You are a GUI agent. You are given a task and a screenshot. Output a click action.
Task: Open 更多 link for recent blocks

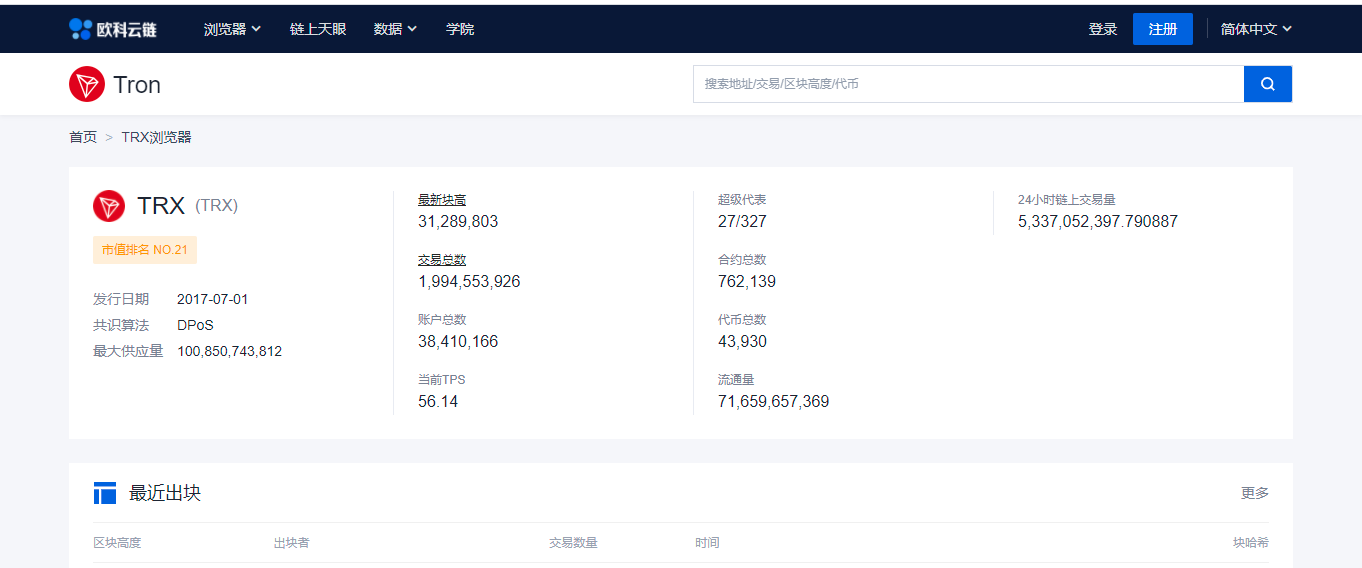(1255, 493)
